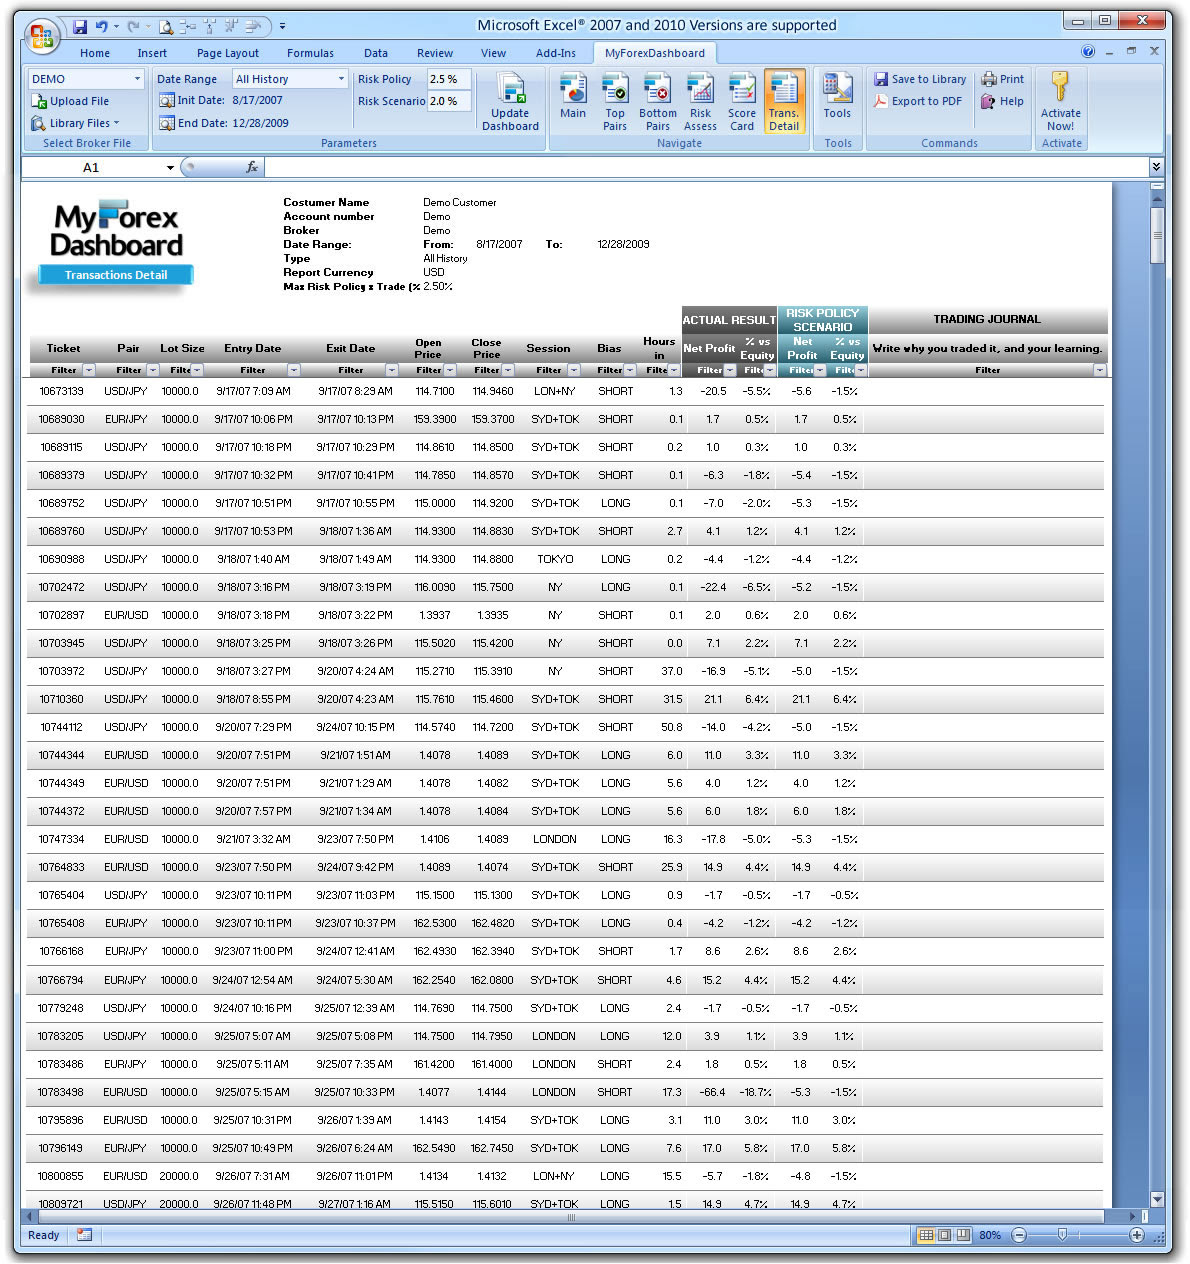Customize Quick Access Toolbar dropdown
This screenshot has width=1190, height=1264.
282,26
